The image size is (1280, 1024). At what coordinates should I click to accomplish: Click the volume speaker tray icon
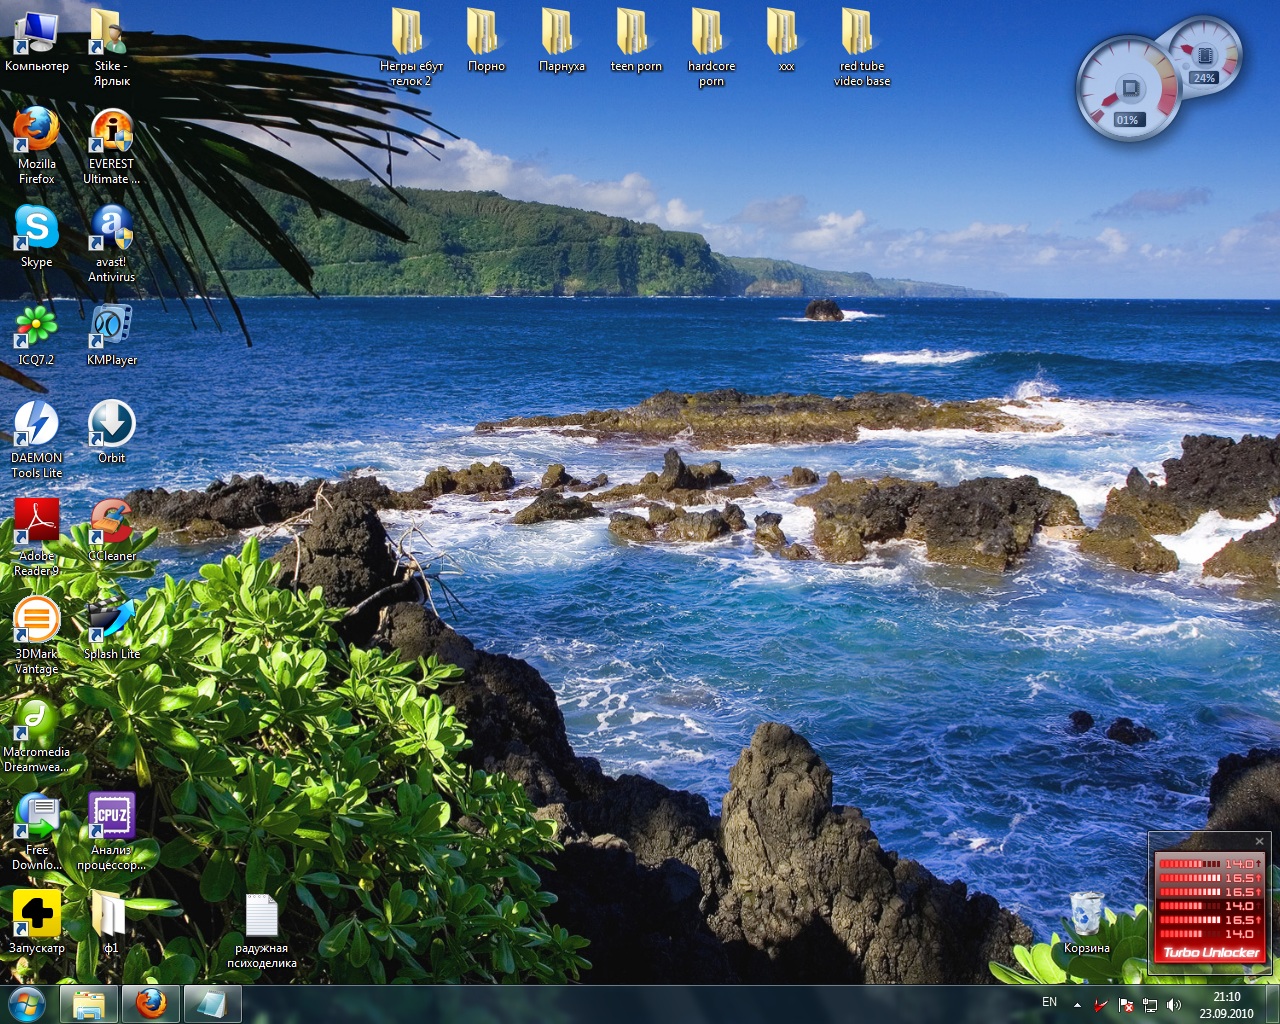pos(1174,1004)
